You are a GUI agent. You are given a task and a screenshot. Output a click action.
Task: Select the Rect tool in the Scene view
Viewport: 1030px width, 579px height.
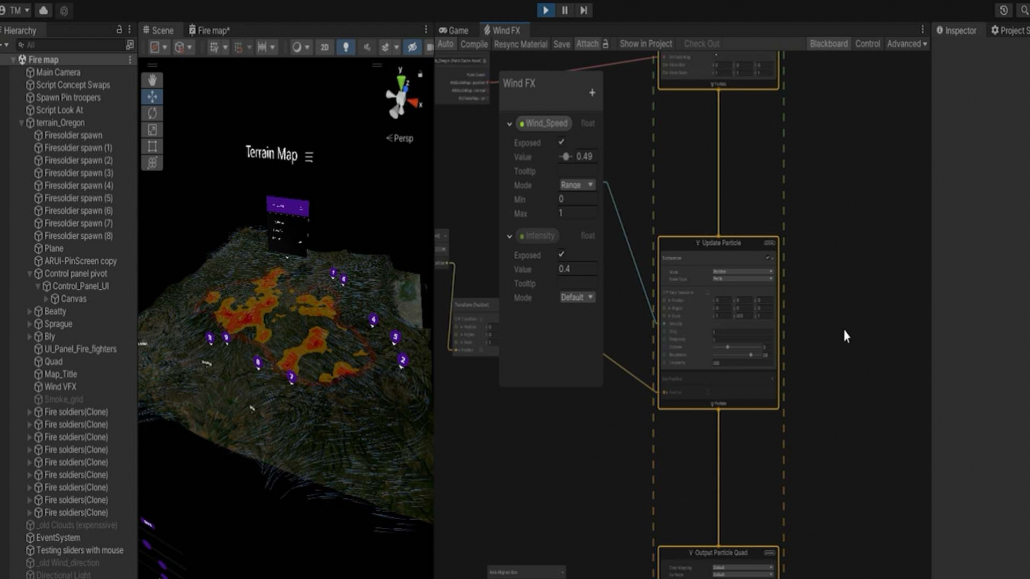pyautogui.click(x=152, y=146)
